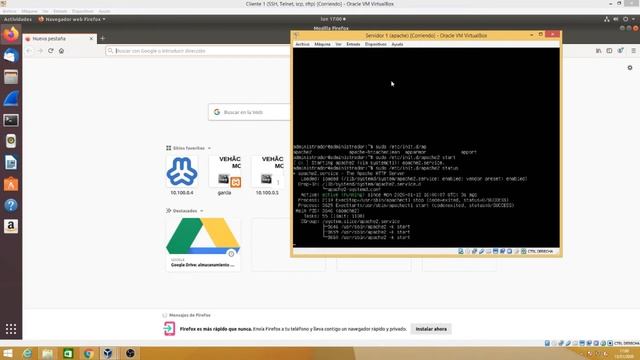
Task: Launch the Terminal from the dock
Action: 11,120
